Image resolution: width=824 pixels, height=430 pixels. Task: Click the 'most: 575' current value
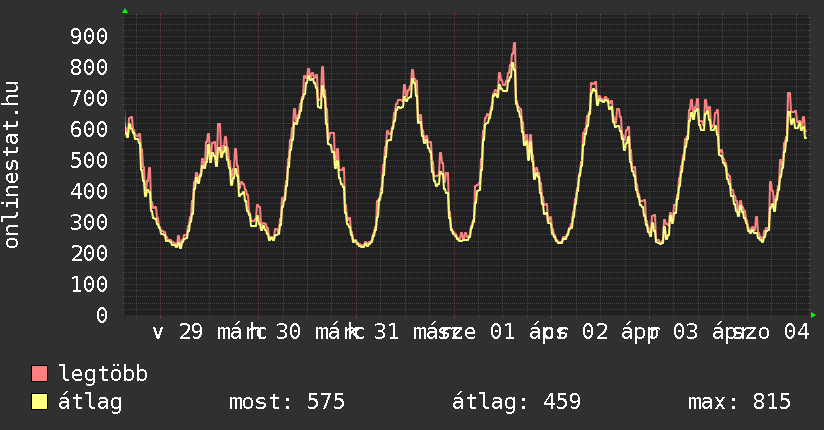point(287,402)
